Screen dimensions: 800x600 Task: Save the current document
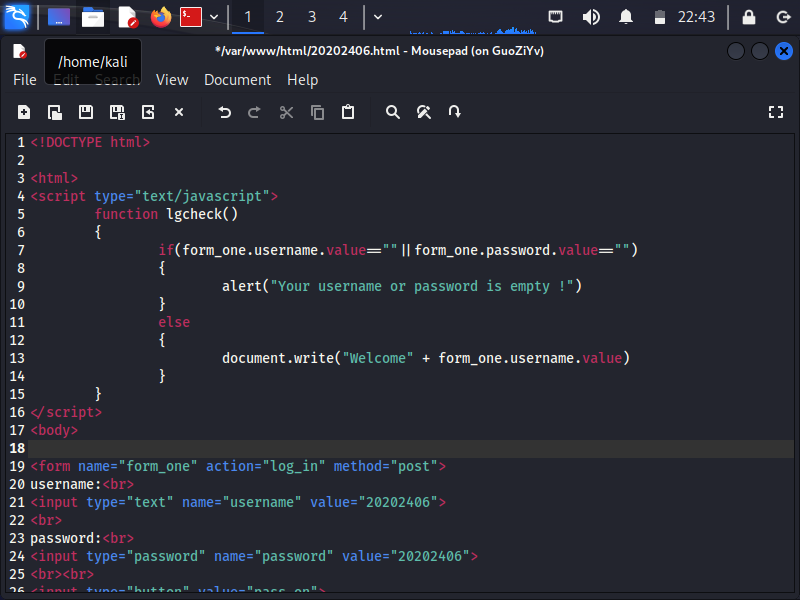(86, 112)
